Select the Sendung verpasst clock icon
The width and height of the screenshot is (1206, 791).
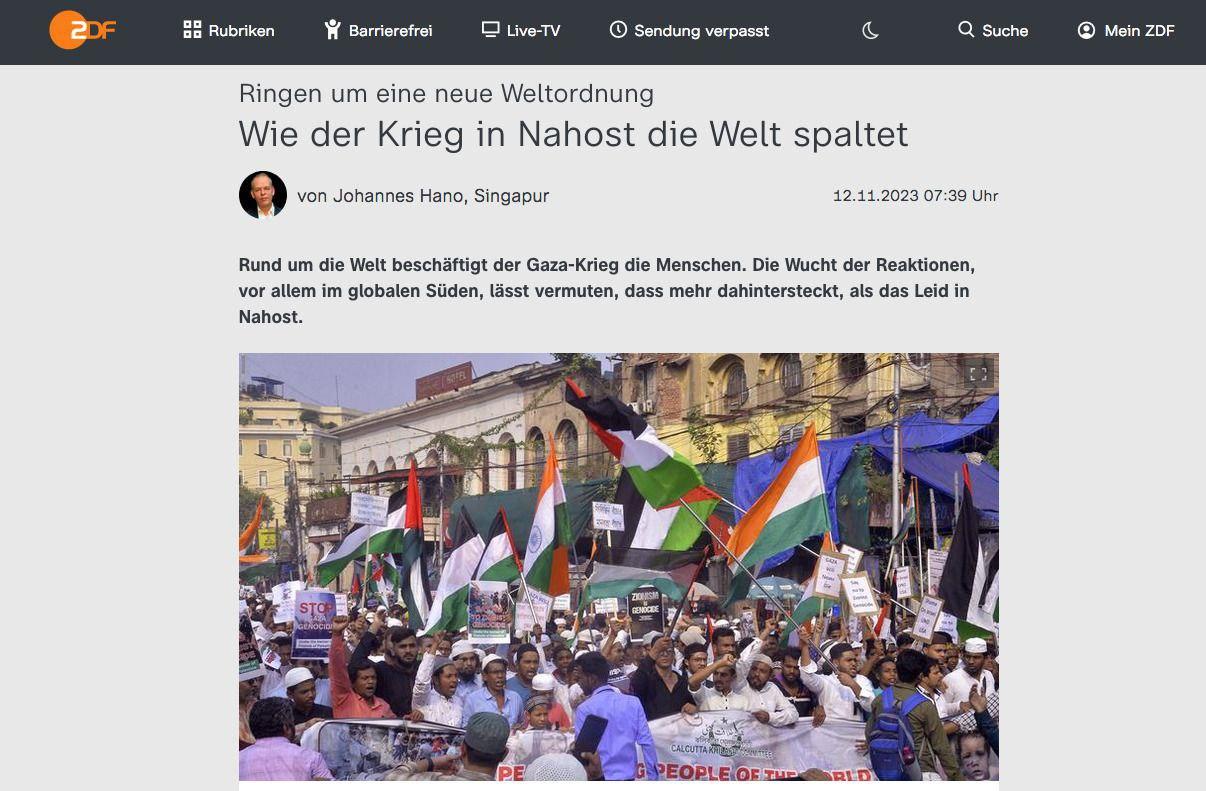coord(618,30)
